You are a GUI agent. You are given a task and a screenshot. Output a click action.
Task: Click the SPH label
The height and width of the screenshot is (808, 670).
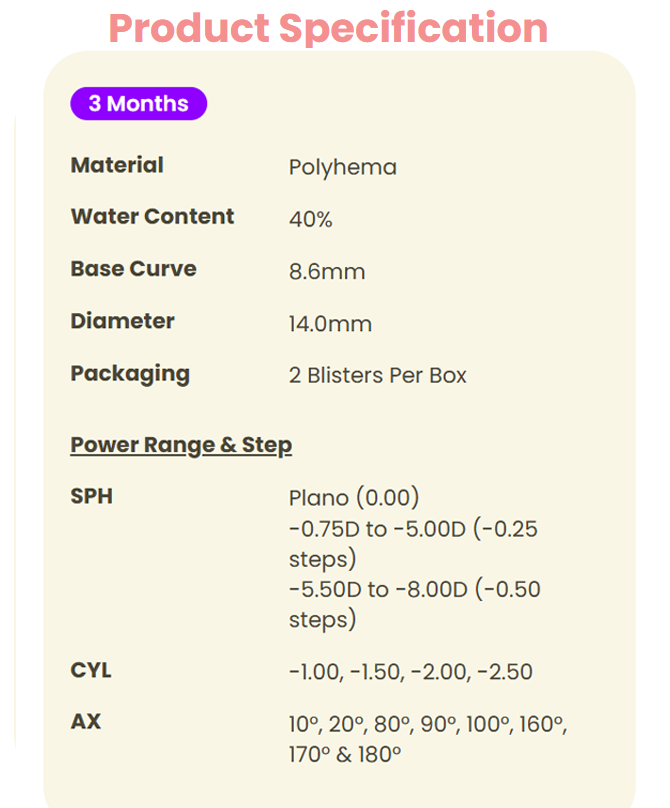(x=91, y=496)
